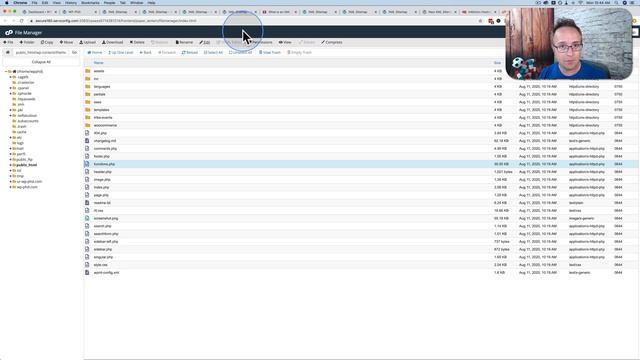Viewport: 640px width, 360px height.
Task: Open the Window menu in menu bar
Action: coord(137,3)
